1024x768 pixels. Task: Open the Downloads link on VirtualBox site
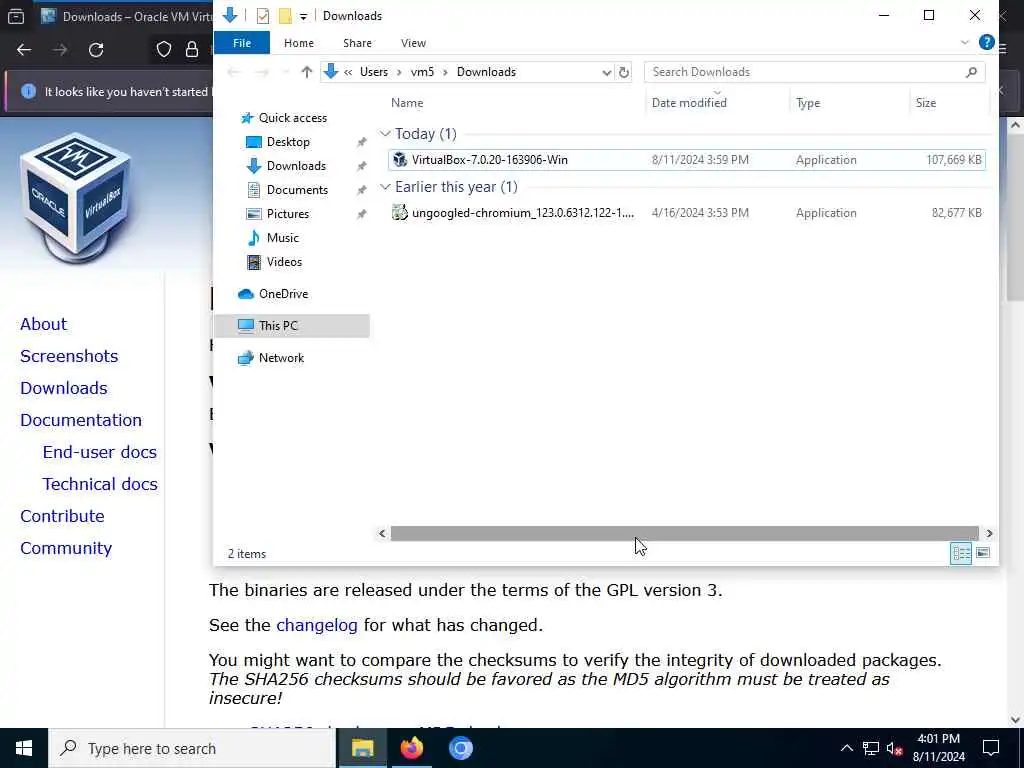coord(63,389)
